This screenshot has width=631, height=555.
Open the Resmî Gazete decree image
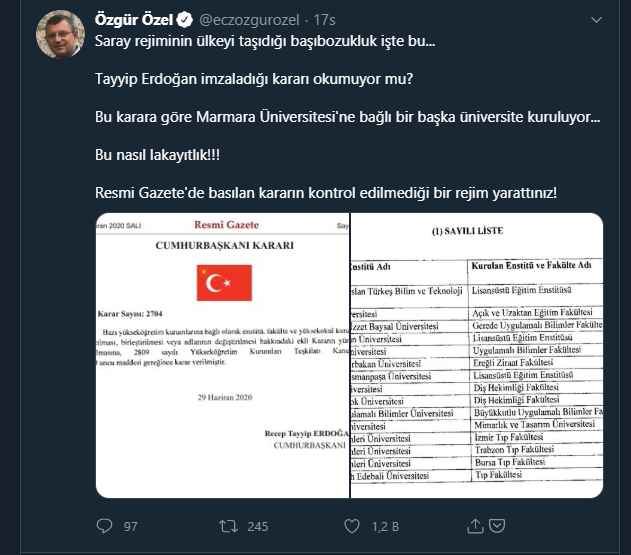click(x=223, y=355)
